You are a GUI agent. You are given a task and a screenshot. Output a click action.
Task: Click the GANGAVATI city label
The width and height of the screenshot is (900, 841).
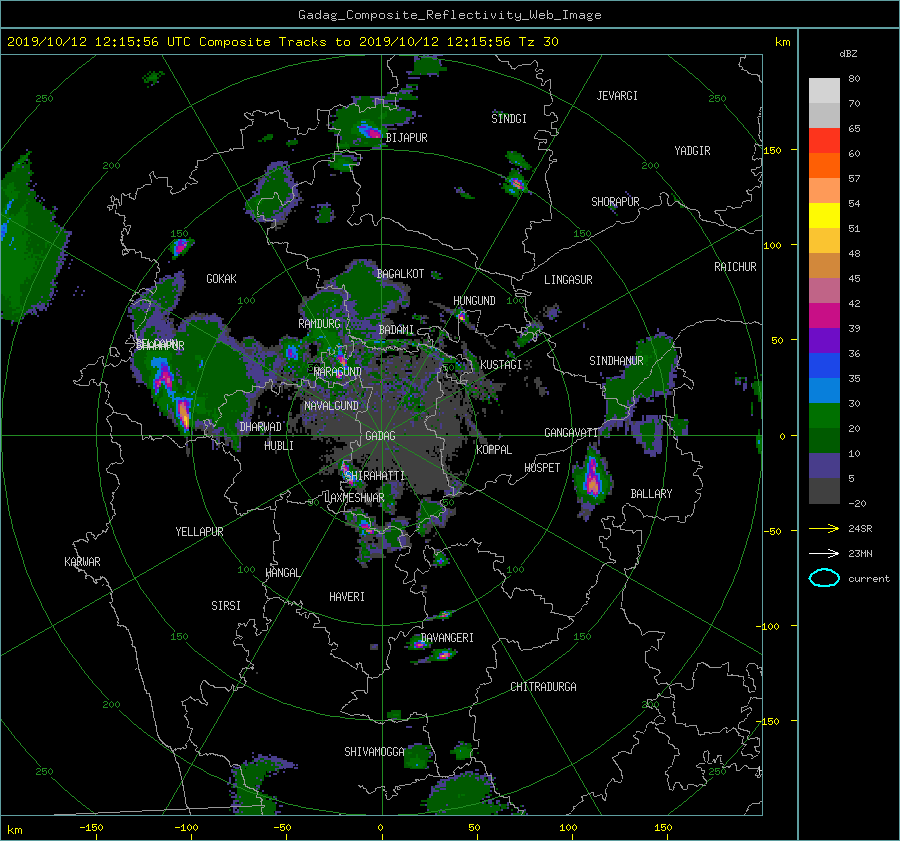click(x=571, y=433)
